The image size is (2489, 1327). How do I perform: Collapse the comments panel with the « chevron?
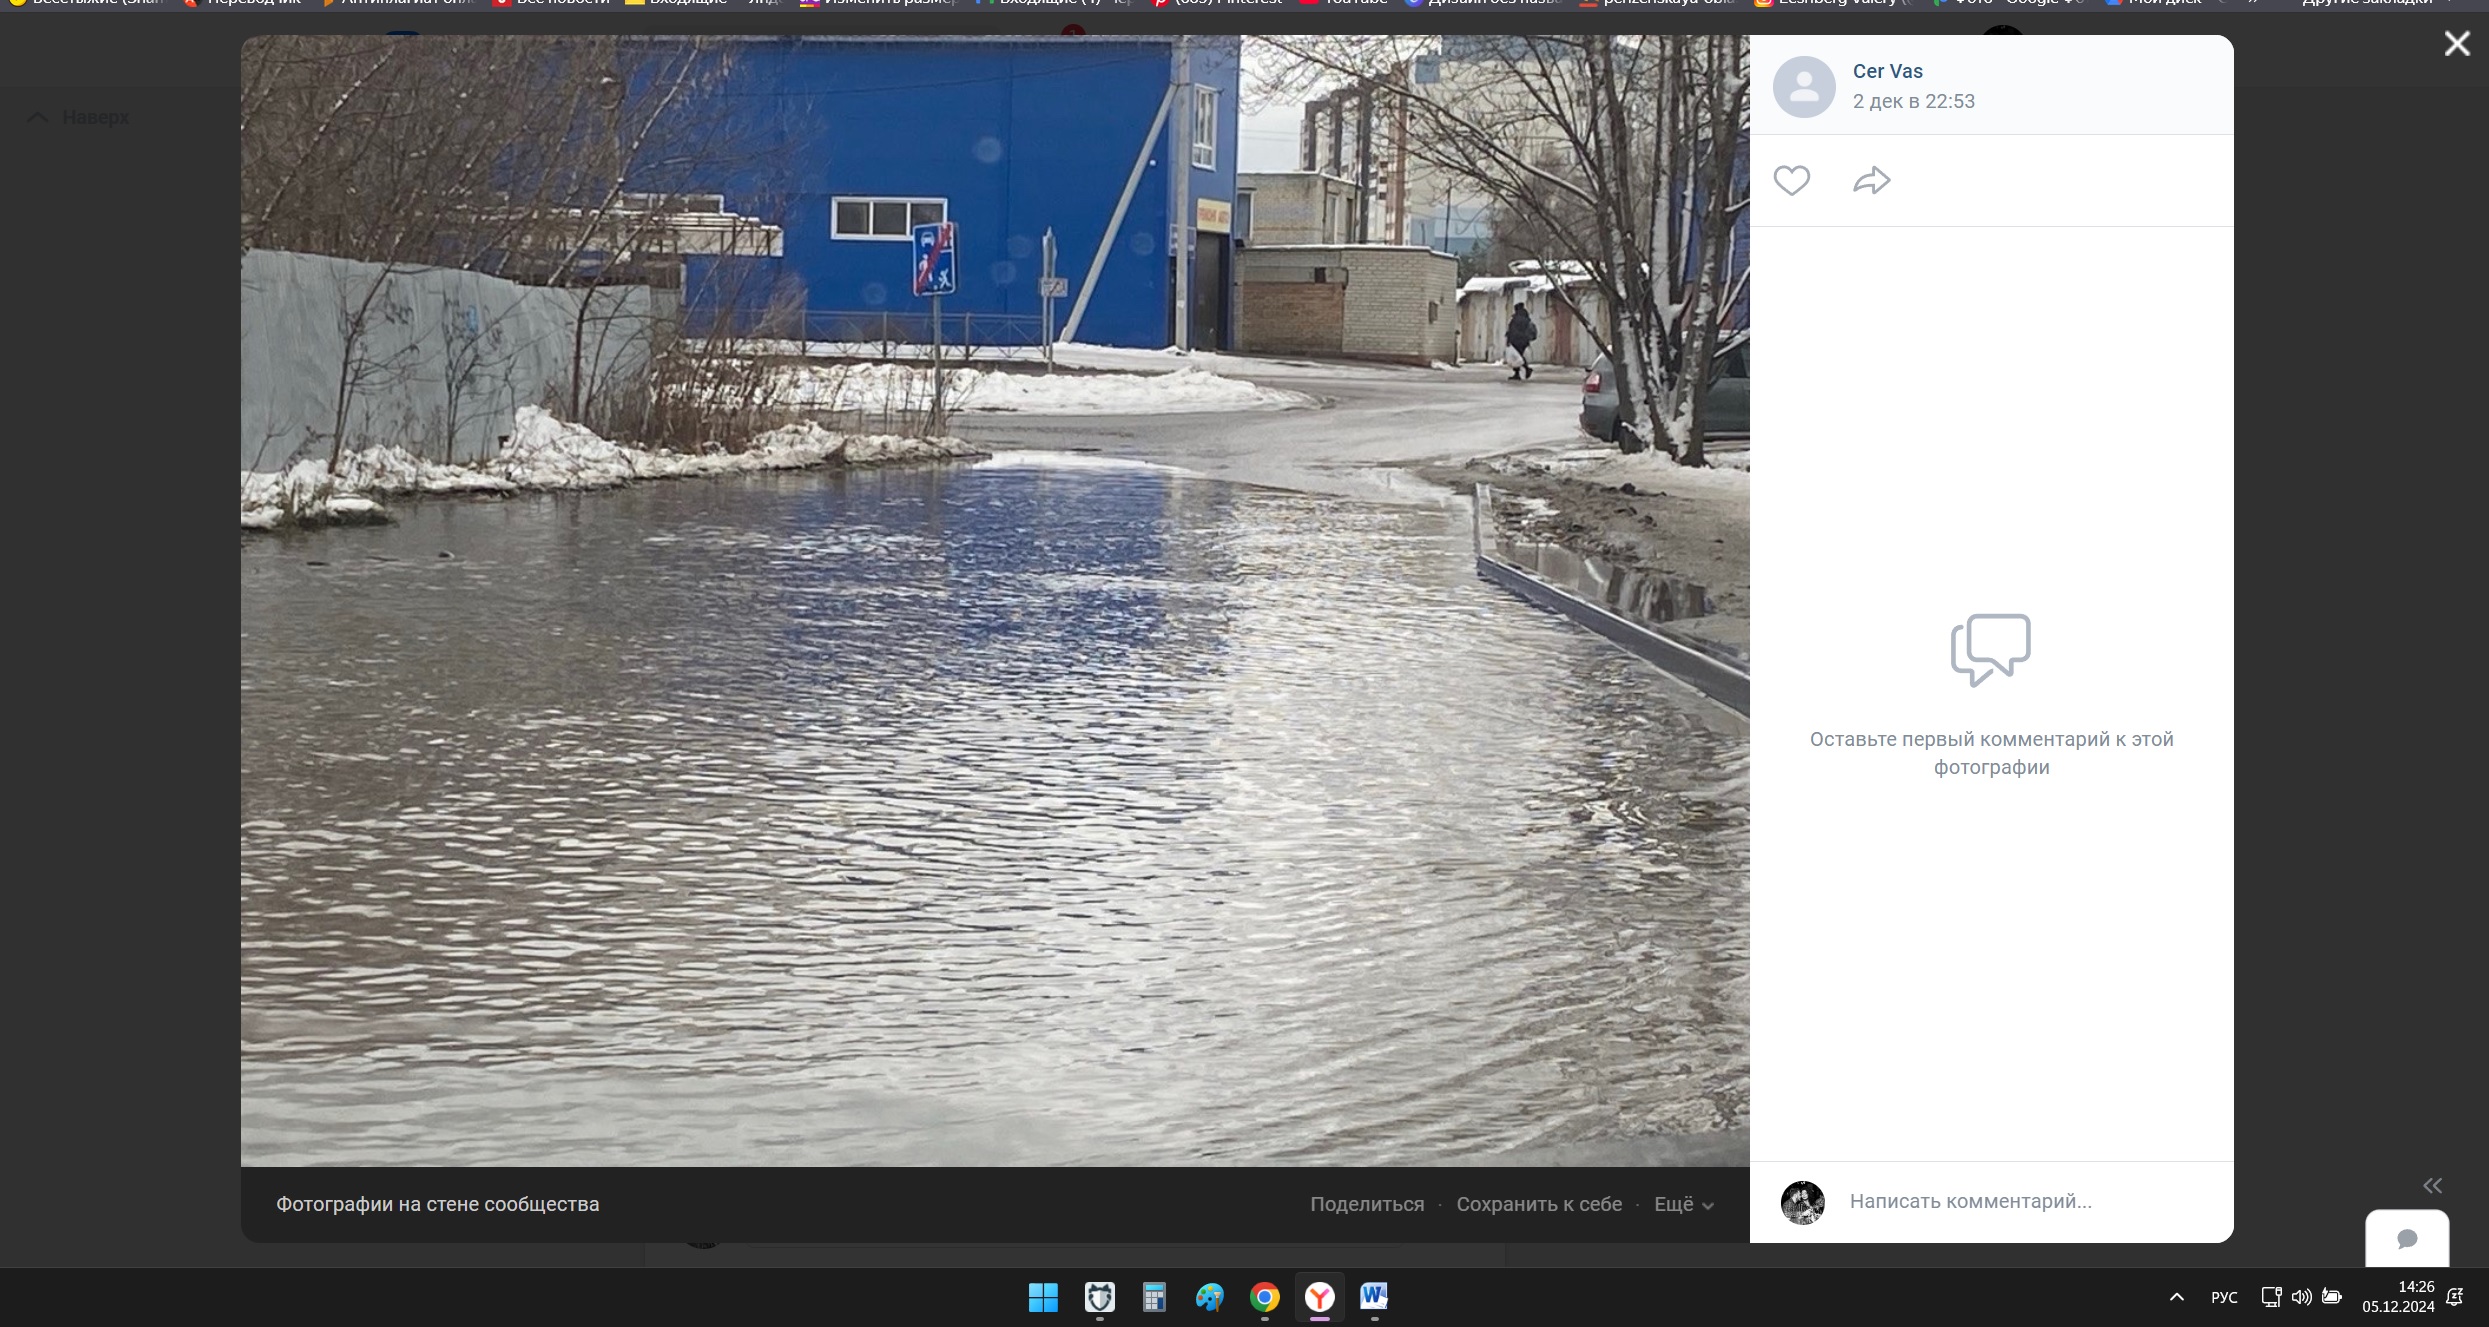(x=2432, y=1185)
